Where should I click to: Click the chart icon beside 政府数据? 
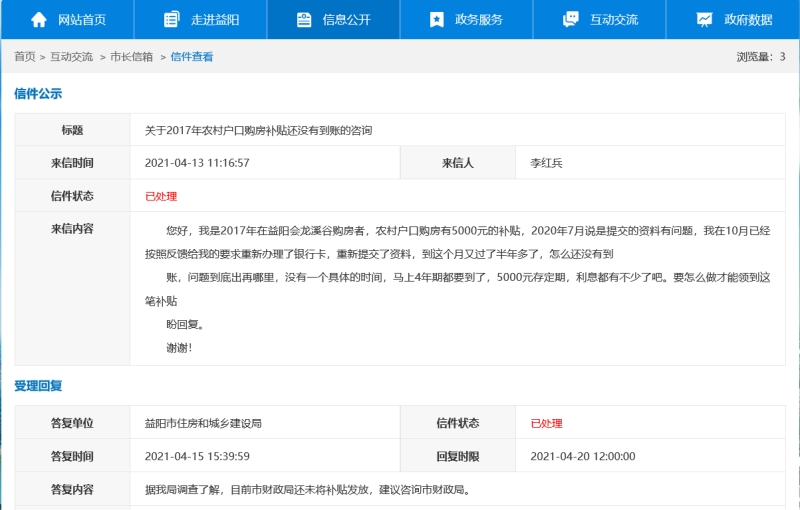pos(704,19)
